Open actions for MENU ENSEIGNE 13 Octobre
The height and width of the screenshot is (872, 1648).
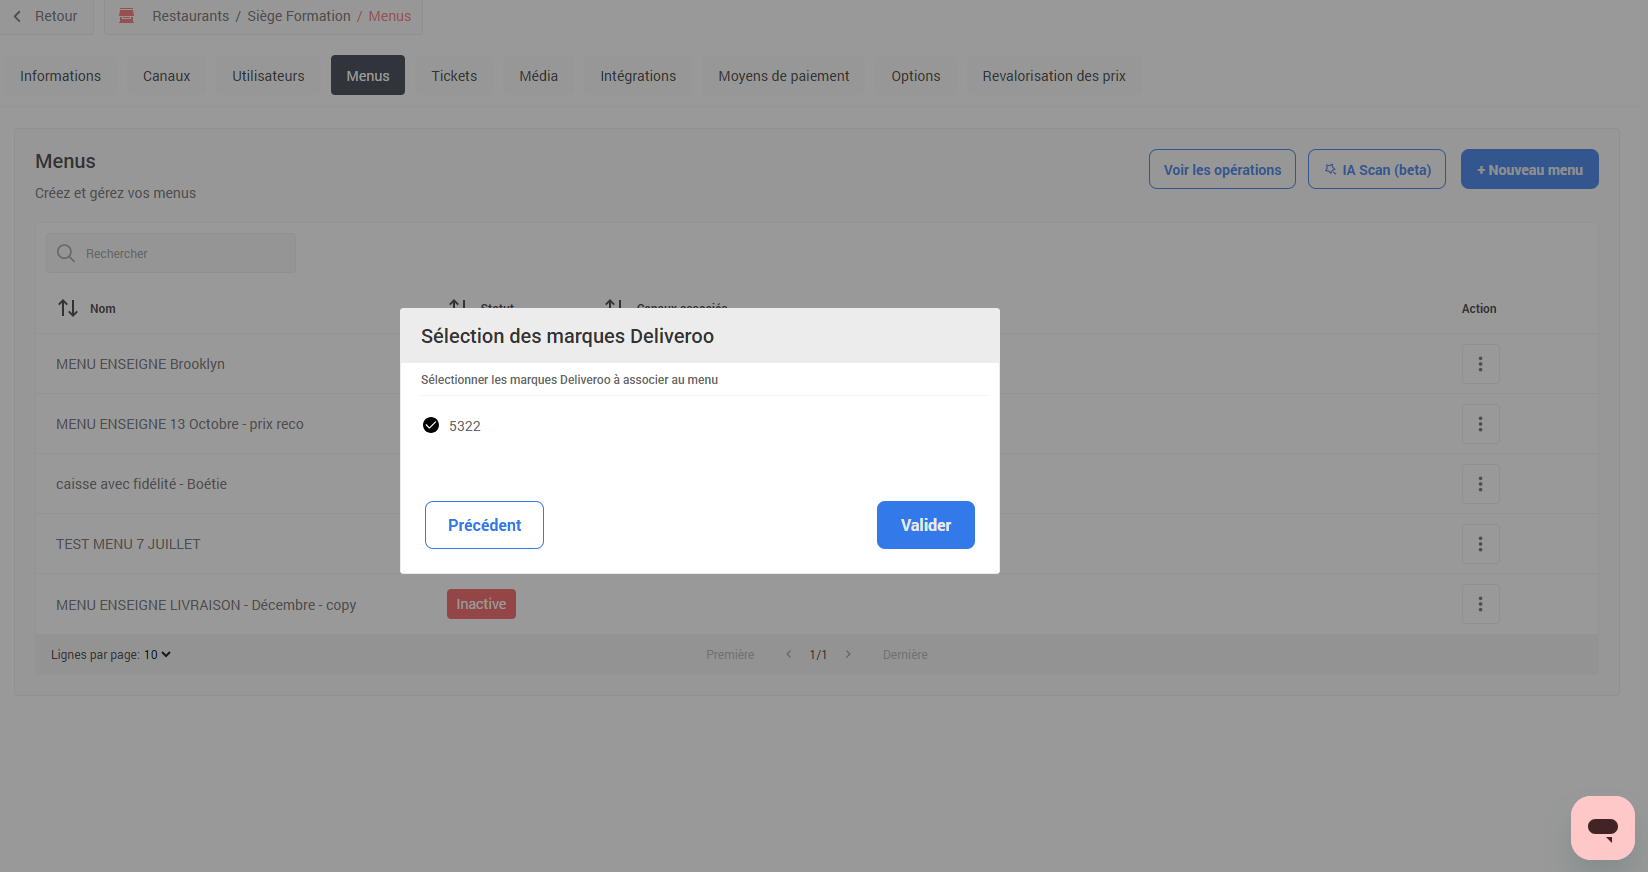[x=1480, y=424]
